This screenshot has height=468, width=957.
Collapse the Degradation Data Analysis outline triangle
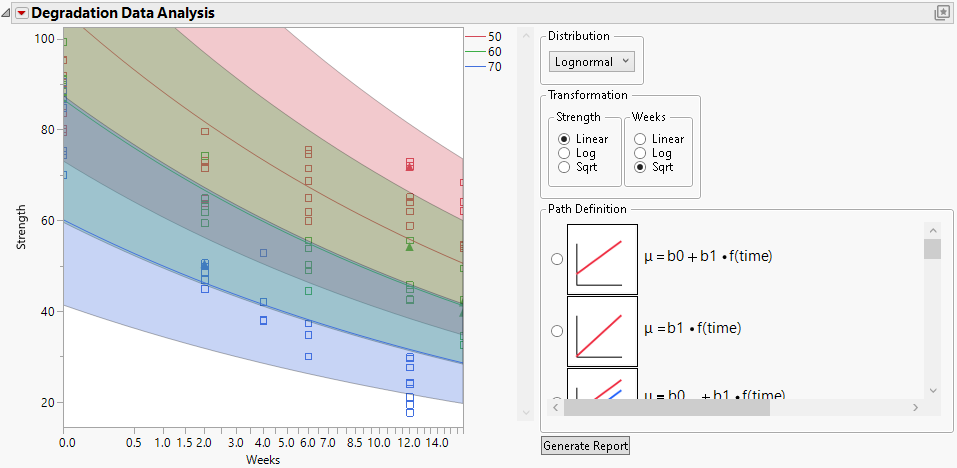click(x=7, y=13)
